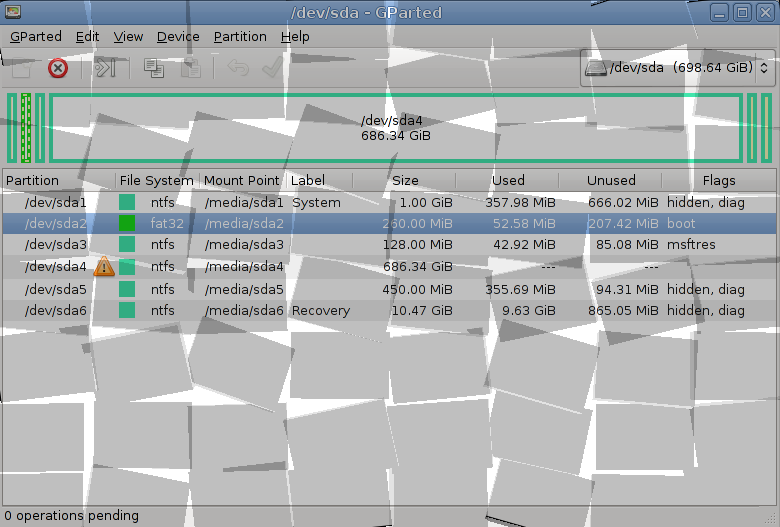Click the GParted app icon in title bar
The width and height of the screenshot is (780, 527).
click(x=12, y=12)
